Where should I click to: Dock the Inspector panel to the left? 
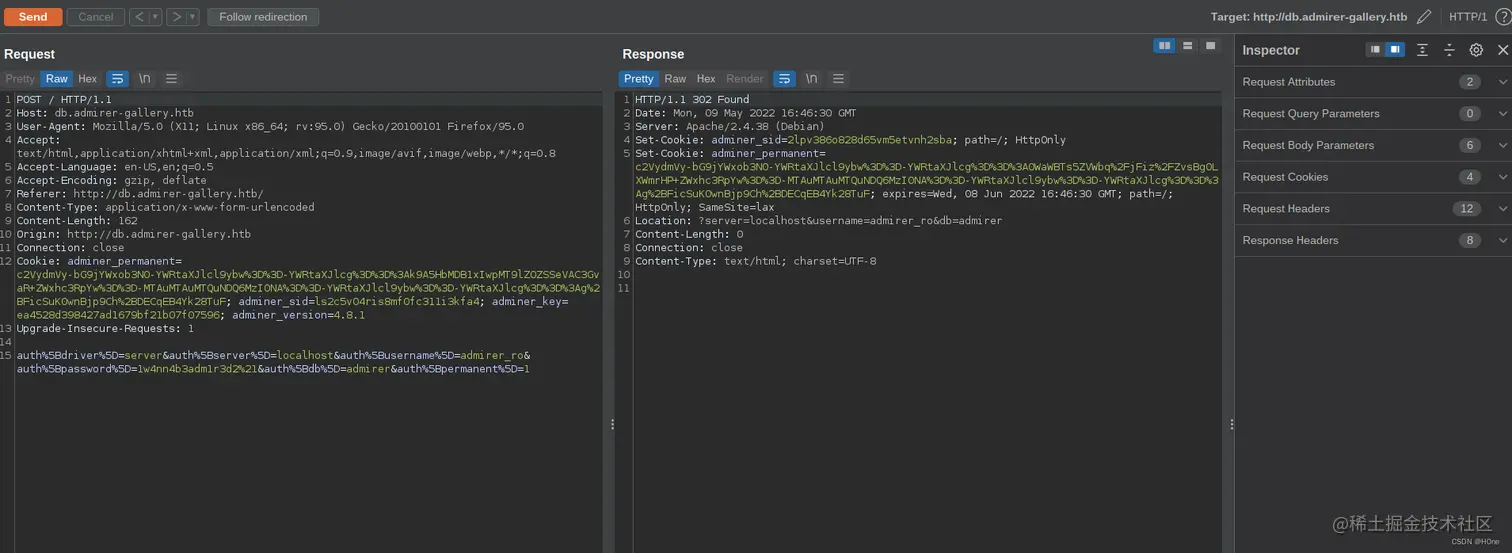pyautogui.click(x=1376, y=50)
